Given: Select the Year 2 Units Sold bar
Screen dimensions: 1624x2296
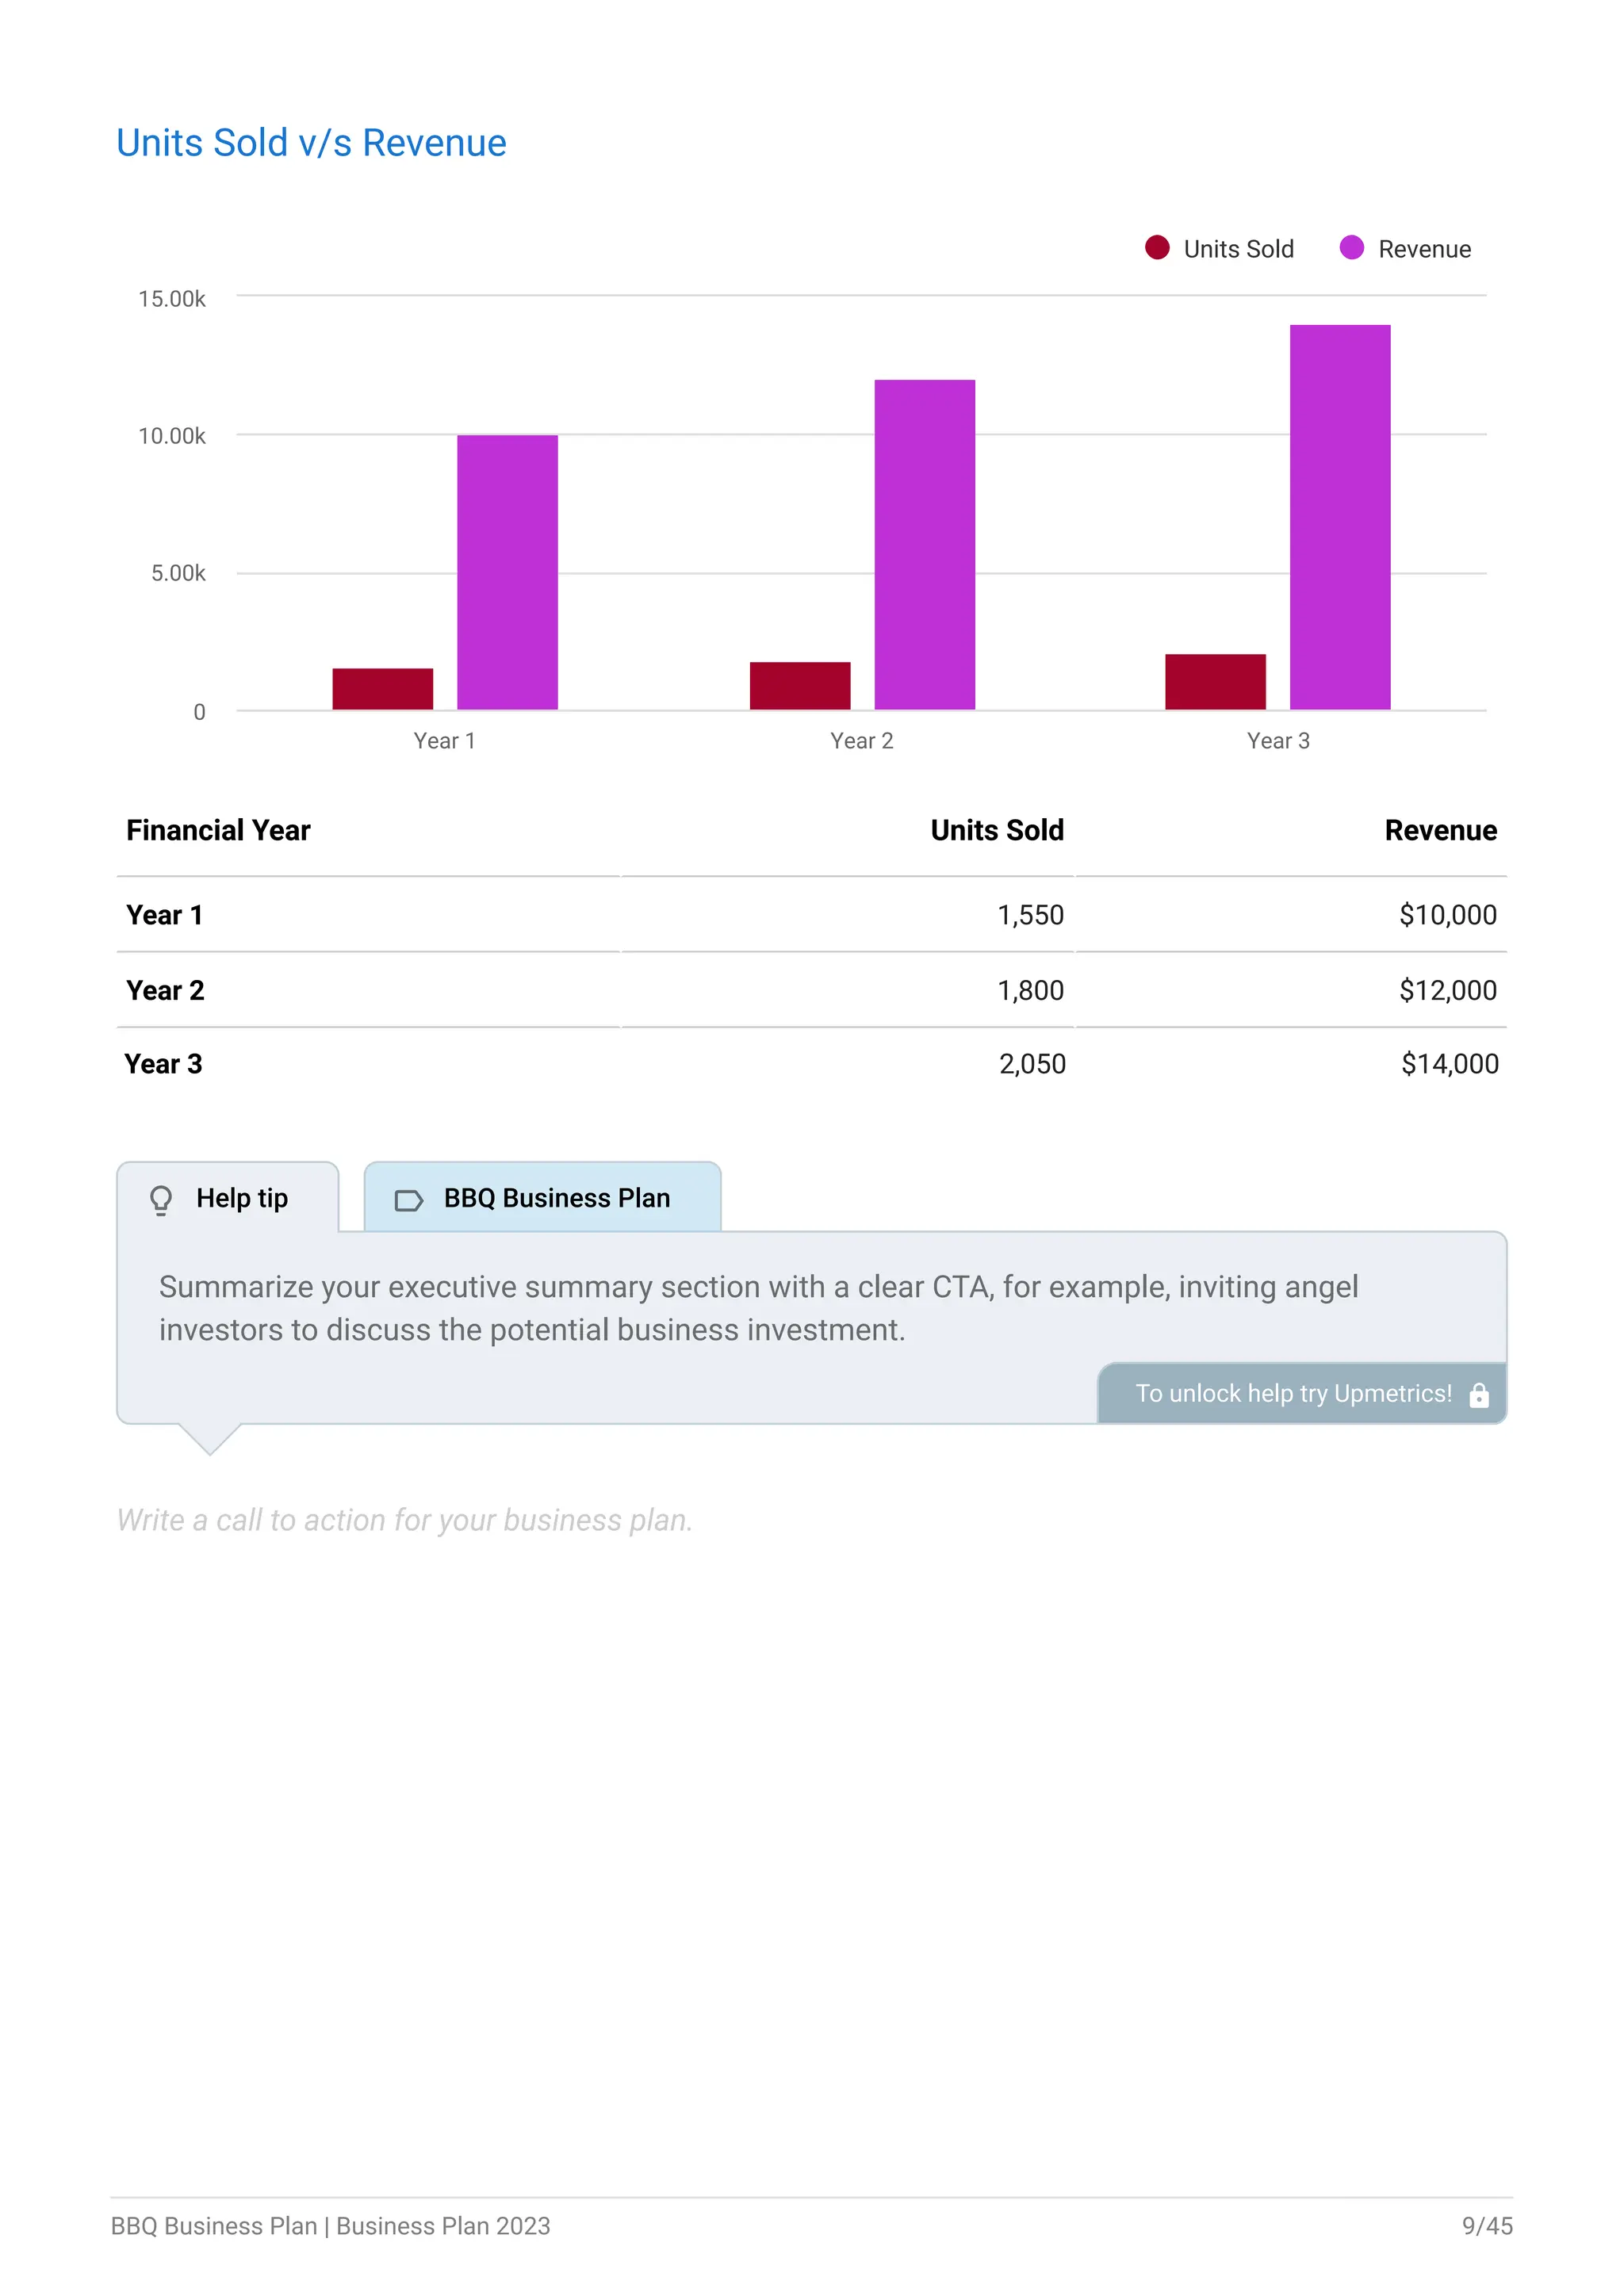Looking at the screenshot, I should (800, 686).
